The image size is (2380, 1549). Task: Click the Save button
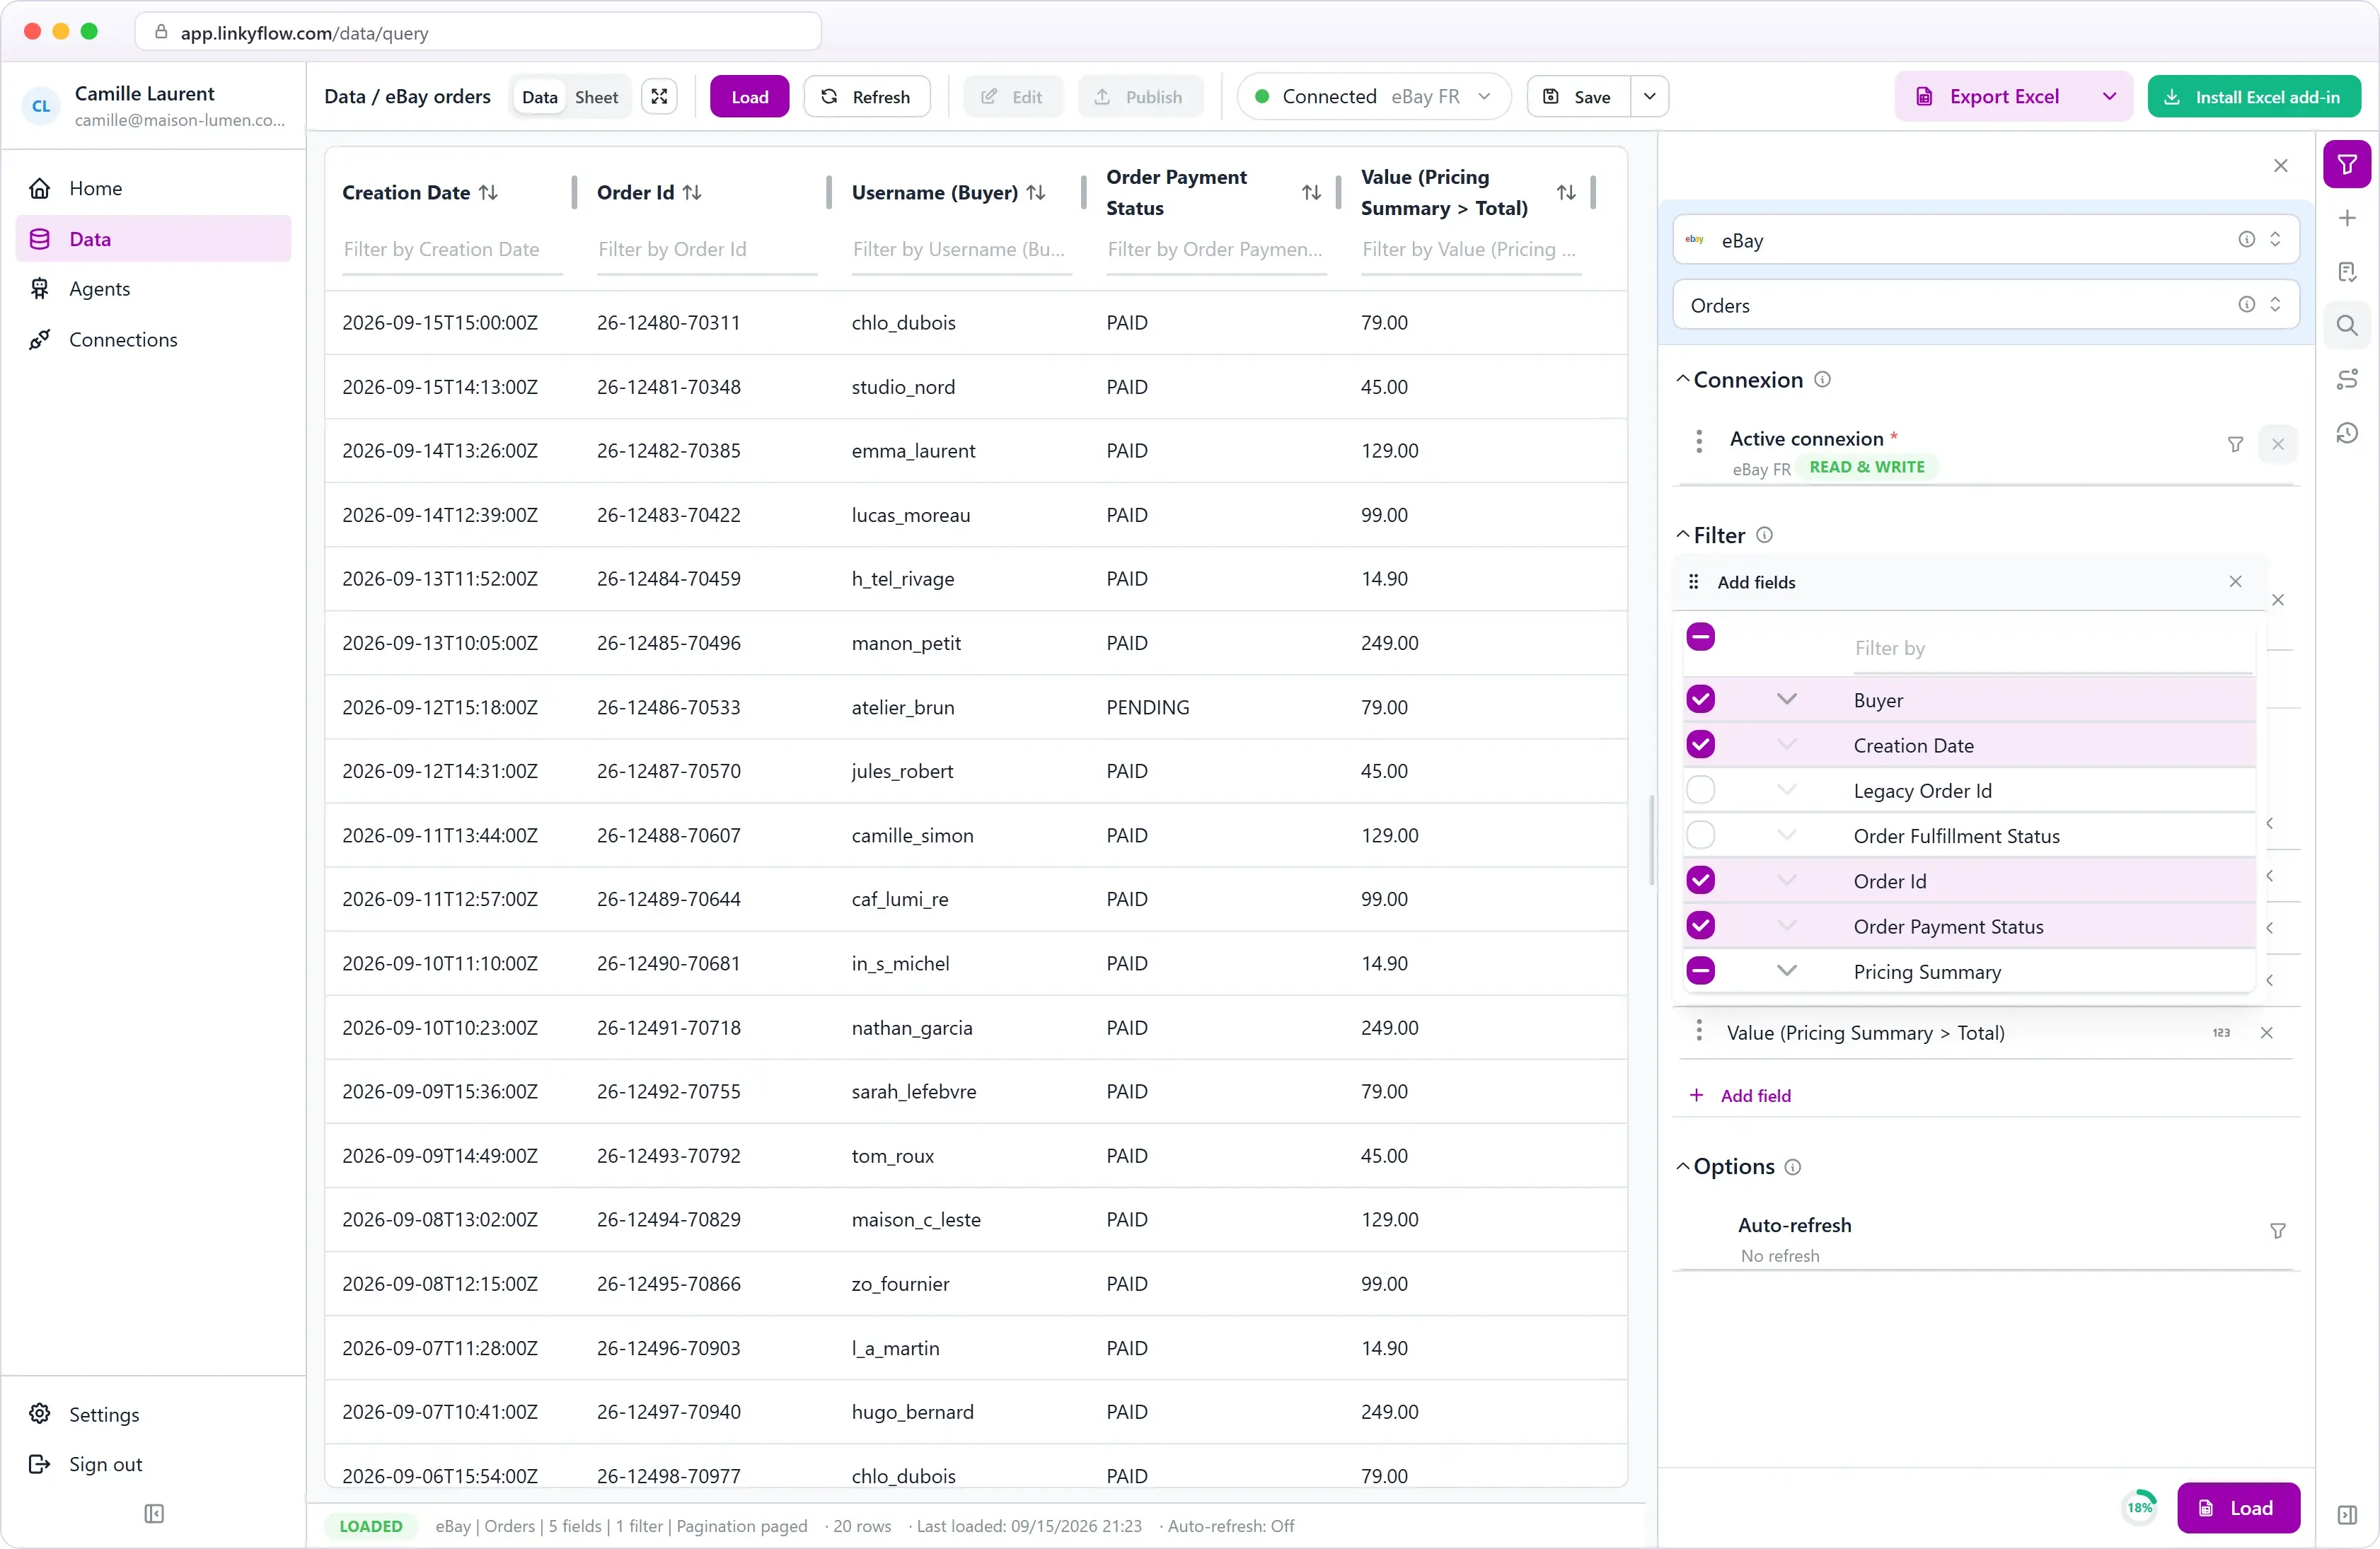(1578, 96)
